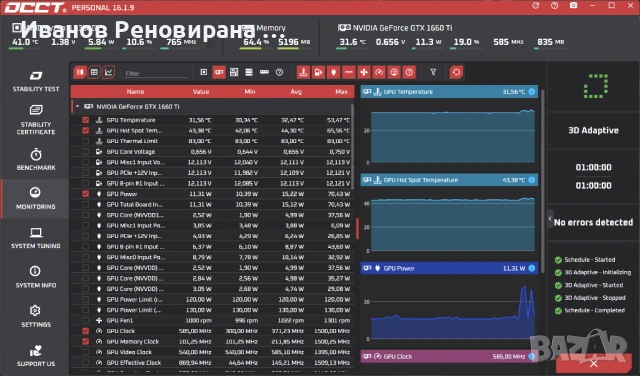Sort the table by the Value column
This screenshot has width=640, height=376.
tap(201, 91)
